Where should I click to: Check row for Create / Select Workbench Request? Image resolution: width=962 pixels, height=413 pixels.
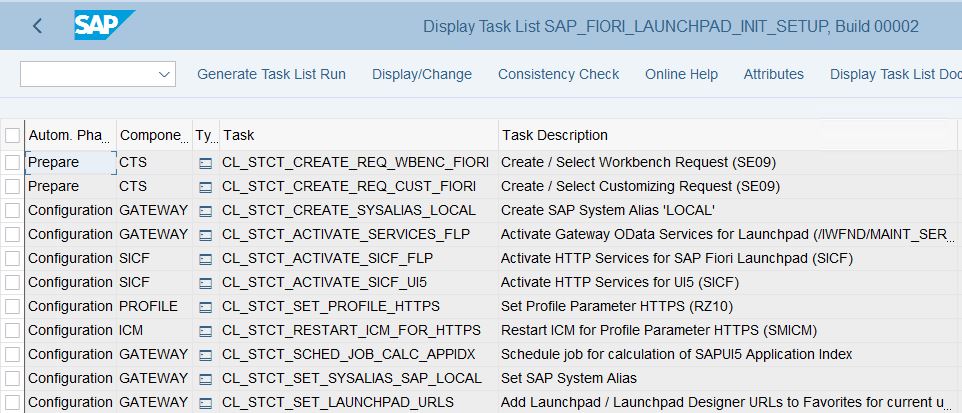coord(12,163)
